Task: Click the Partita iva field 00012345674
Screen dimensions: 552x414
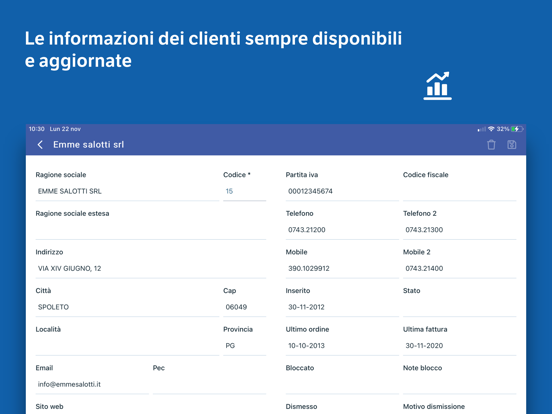Action: (x=342, y=192)
